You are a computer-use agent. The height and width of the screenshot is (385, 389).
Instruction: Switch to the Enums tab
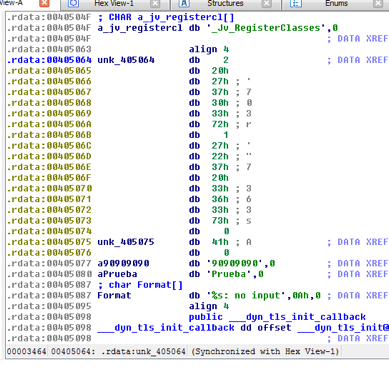(336, 3)
